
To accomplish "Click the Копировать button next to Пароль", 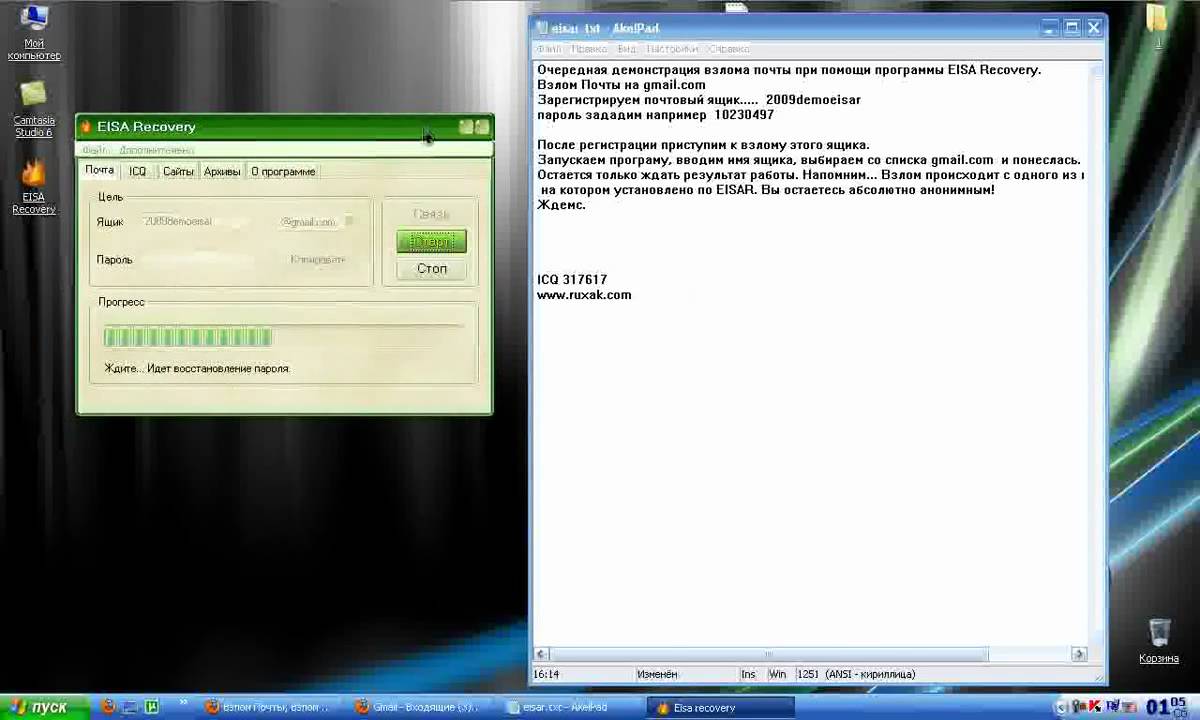I will click(318, 260).
